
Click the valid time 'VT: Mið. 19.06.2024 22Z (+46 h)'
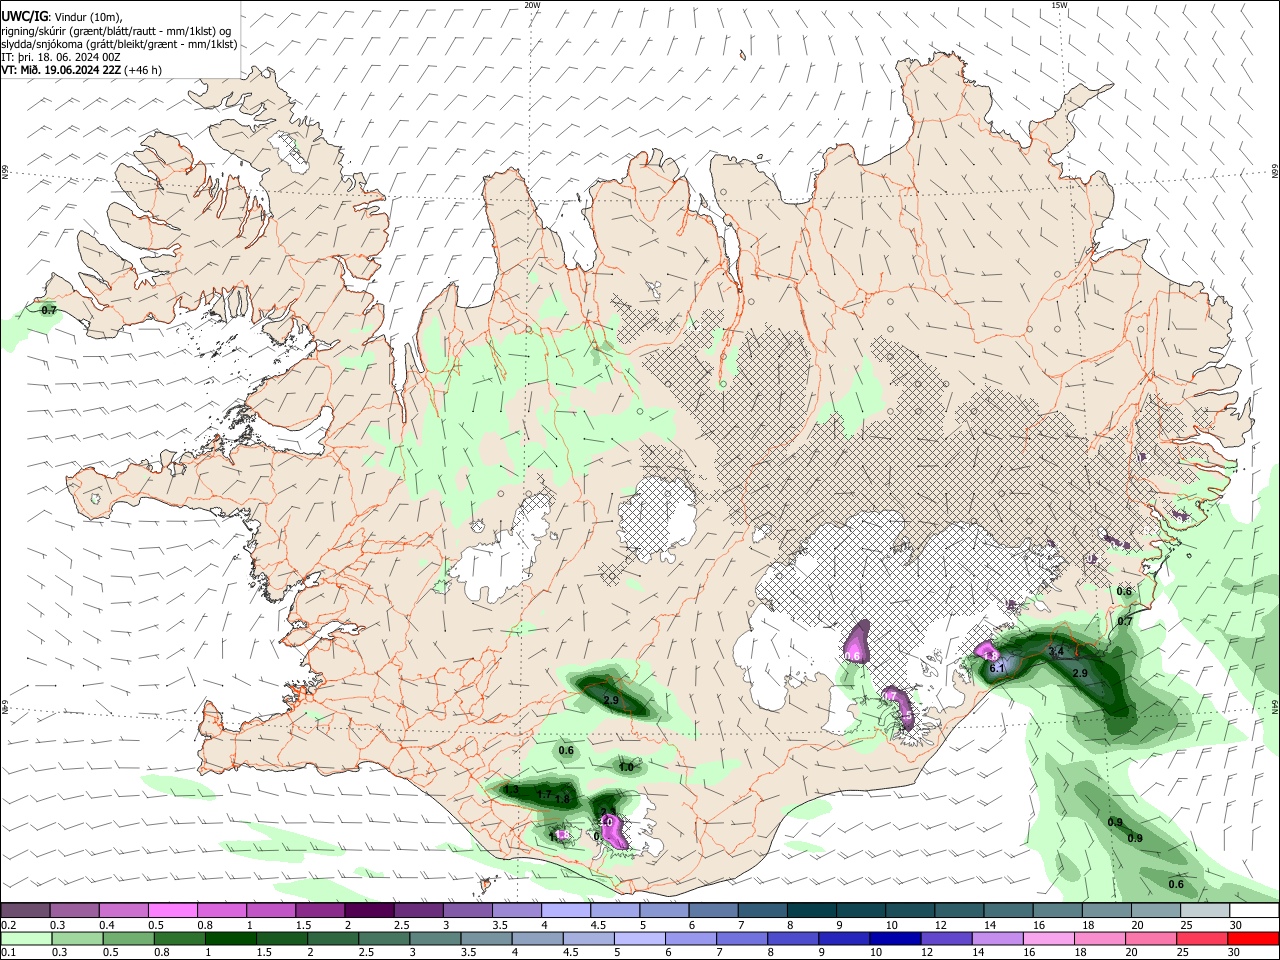click(x=81, y=70)
